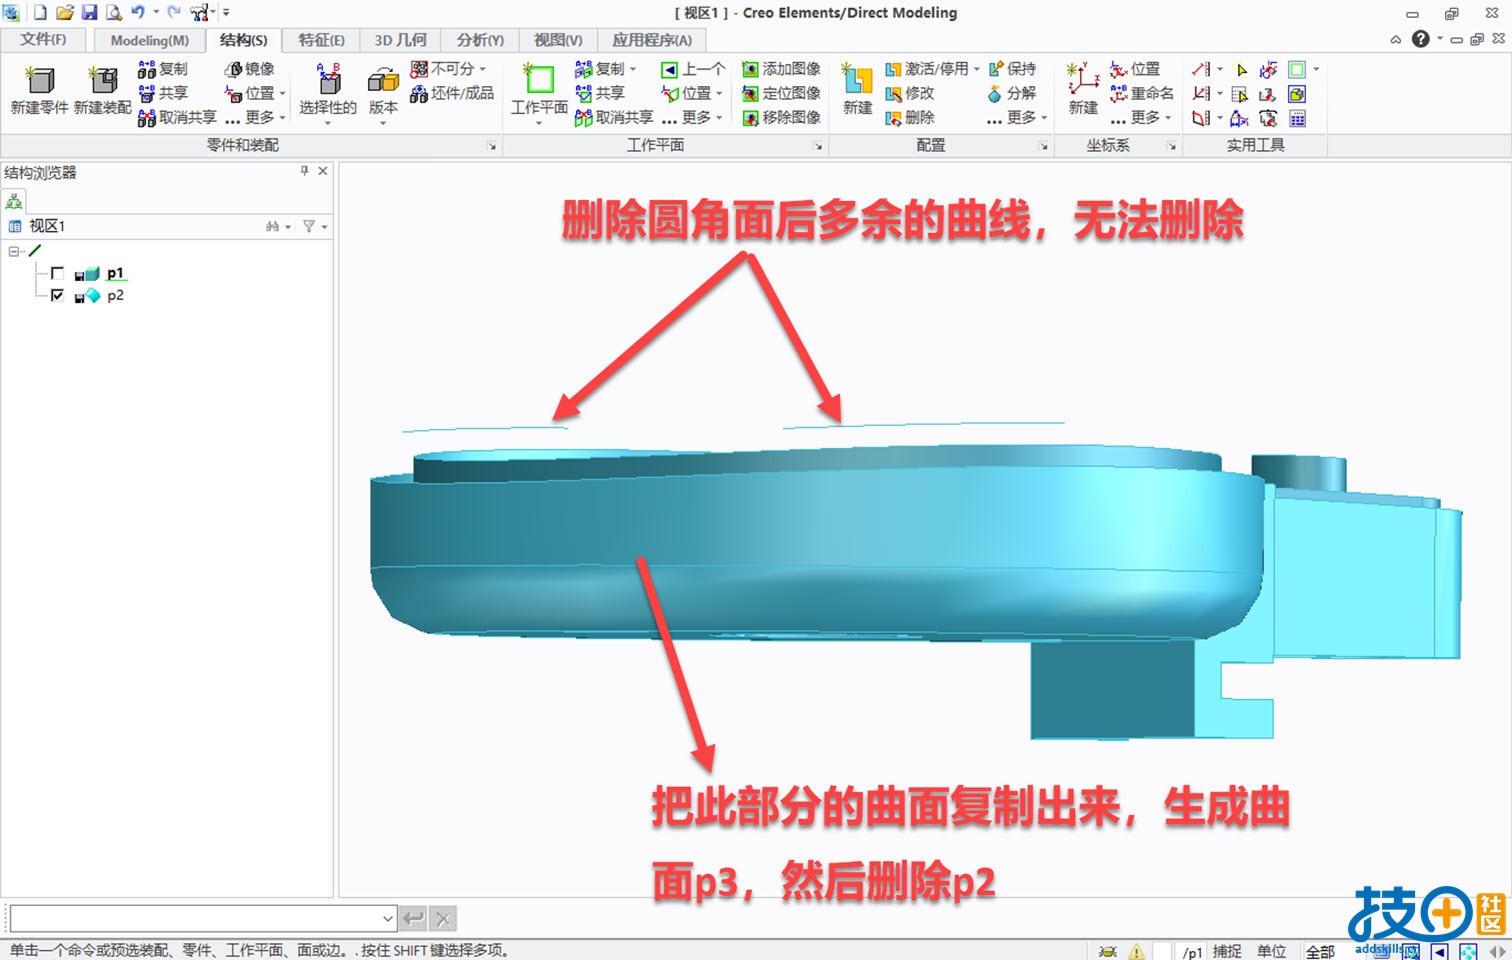Toggle the checkbox for part p1
The image size is (1512, 960).
pyautogui.click(x=57, y=273)
